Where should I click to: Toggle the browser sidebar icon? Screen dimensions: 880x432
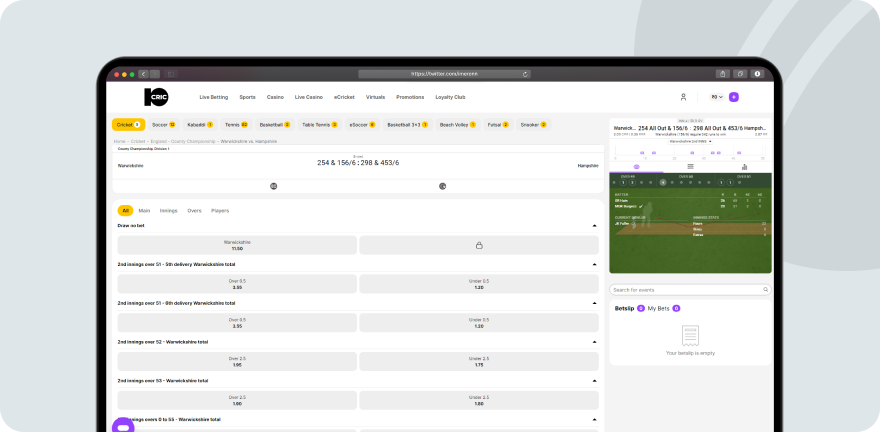(x=171, y=74)
